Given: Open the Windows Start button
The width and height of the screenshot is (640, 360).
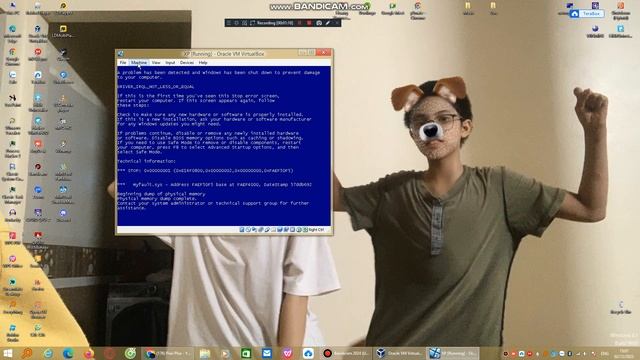Looking at the screenshot, I should coord(8,353).
